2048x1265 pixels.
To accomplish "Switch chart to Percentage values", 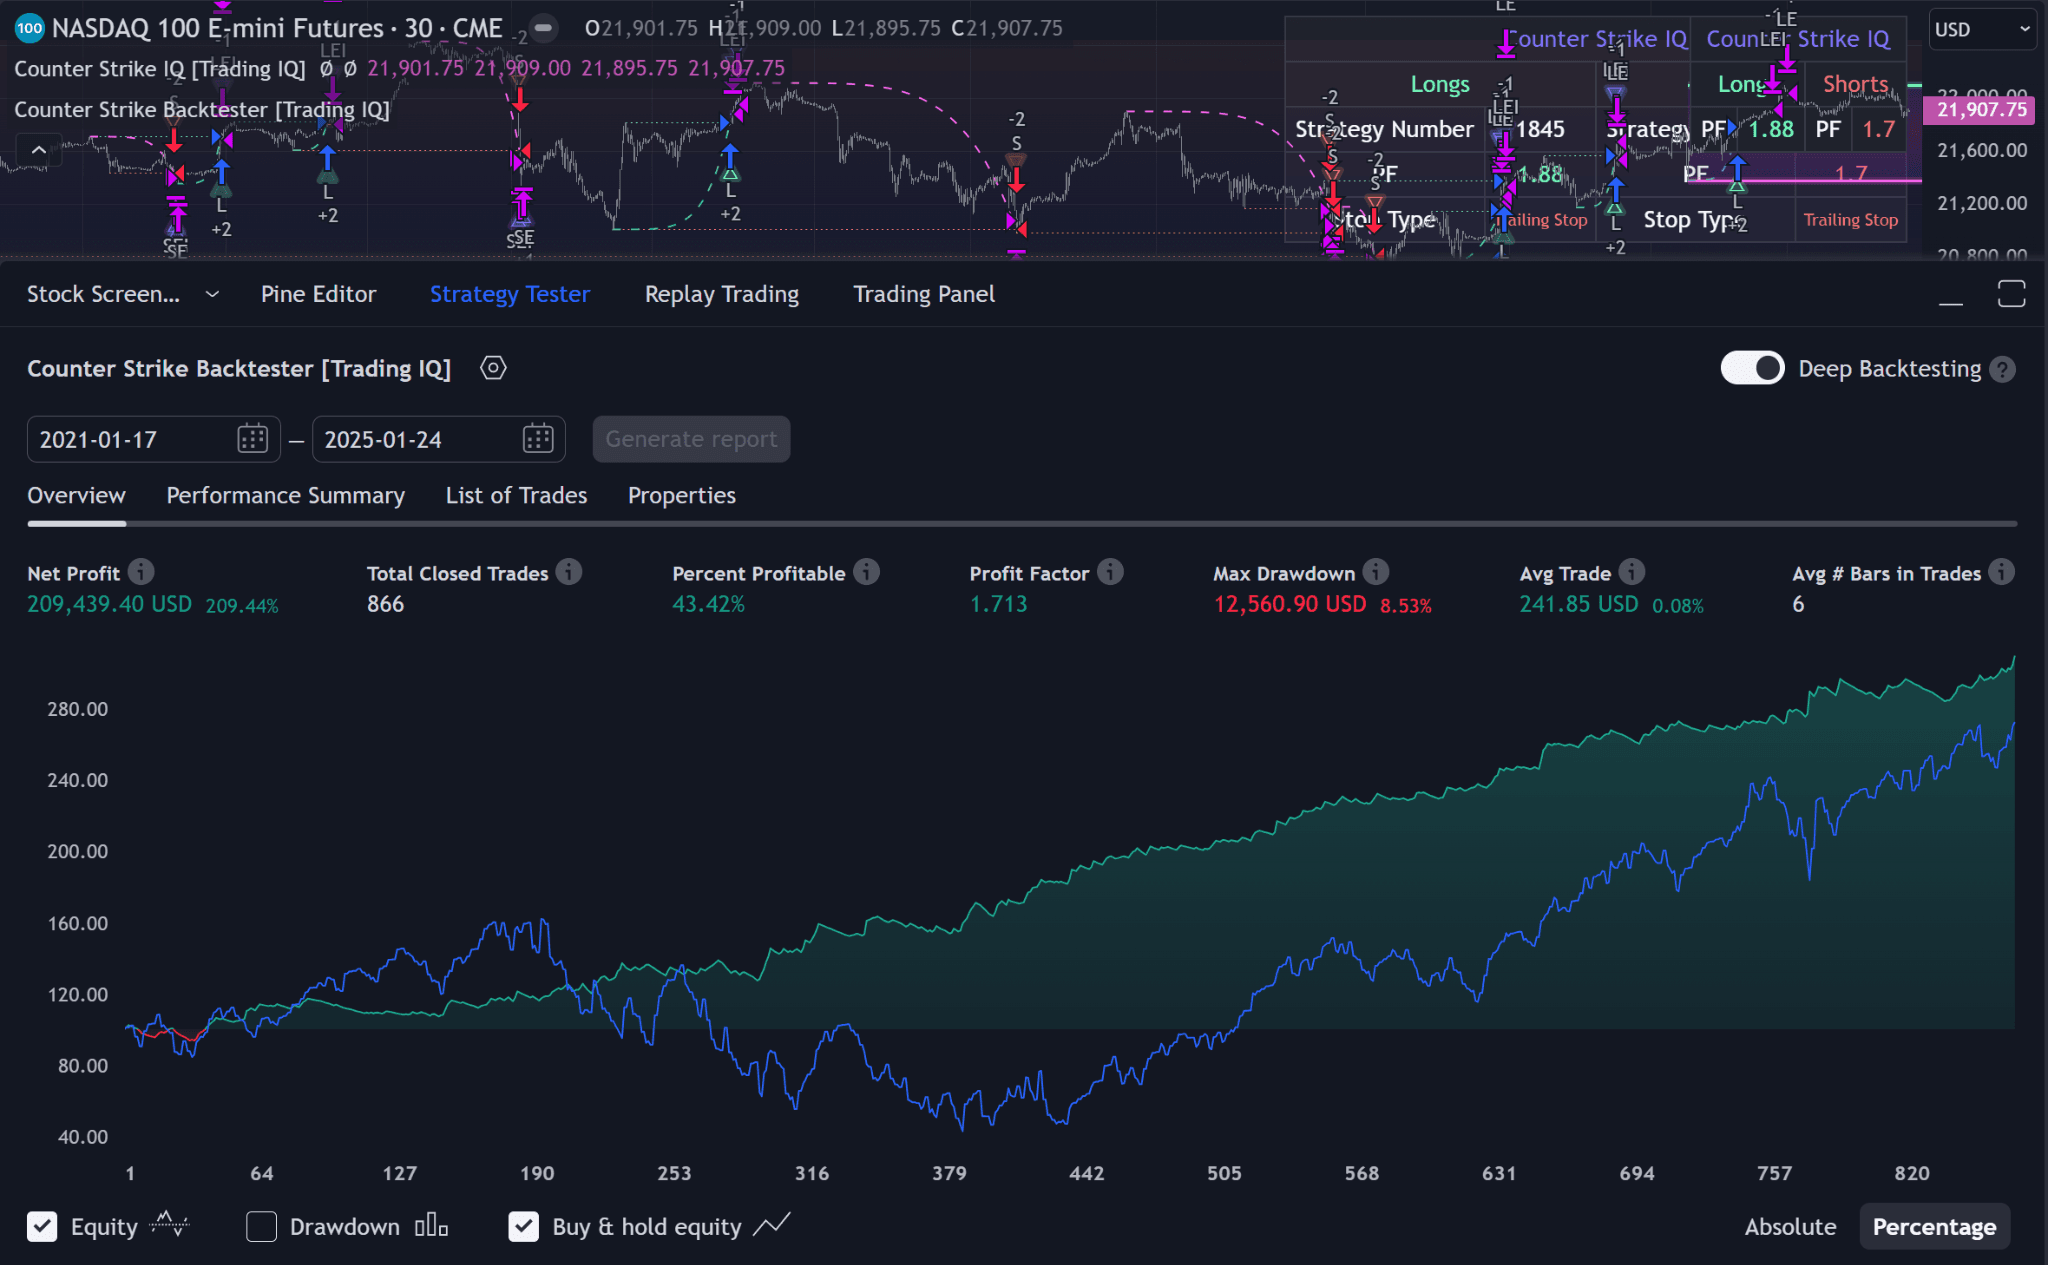I will [1934, 1227].
